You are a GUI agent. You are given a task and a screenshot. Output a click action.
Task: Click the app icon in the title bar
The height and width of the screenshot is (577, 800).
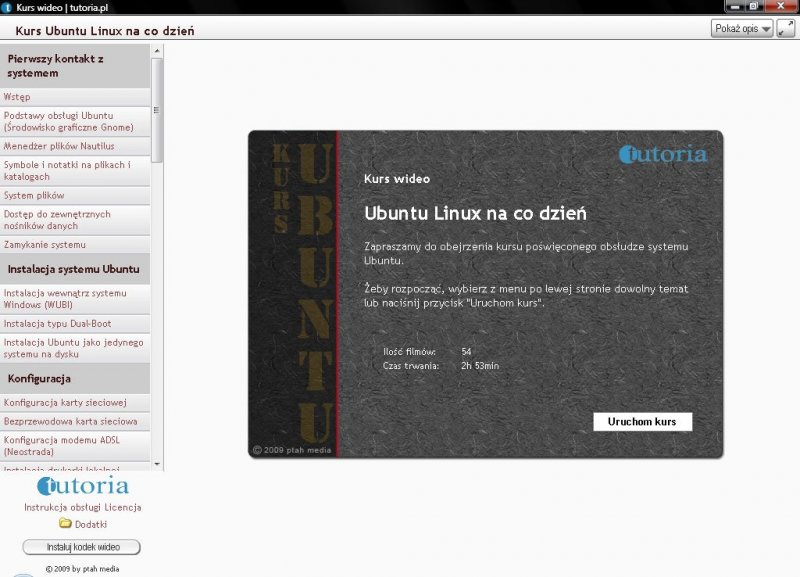point(8,6)
